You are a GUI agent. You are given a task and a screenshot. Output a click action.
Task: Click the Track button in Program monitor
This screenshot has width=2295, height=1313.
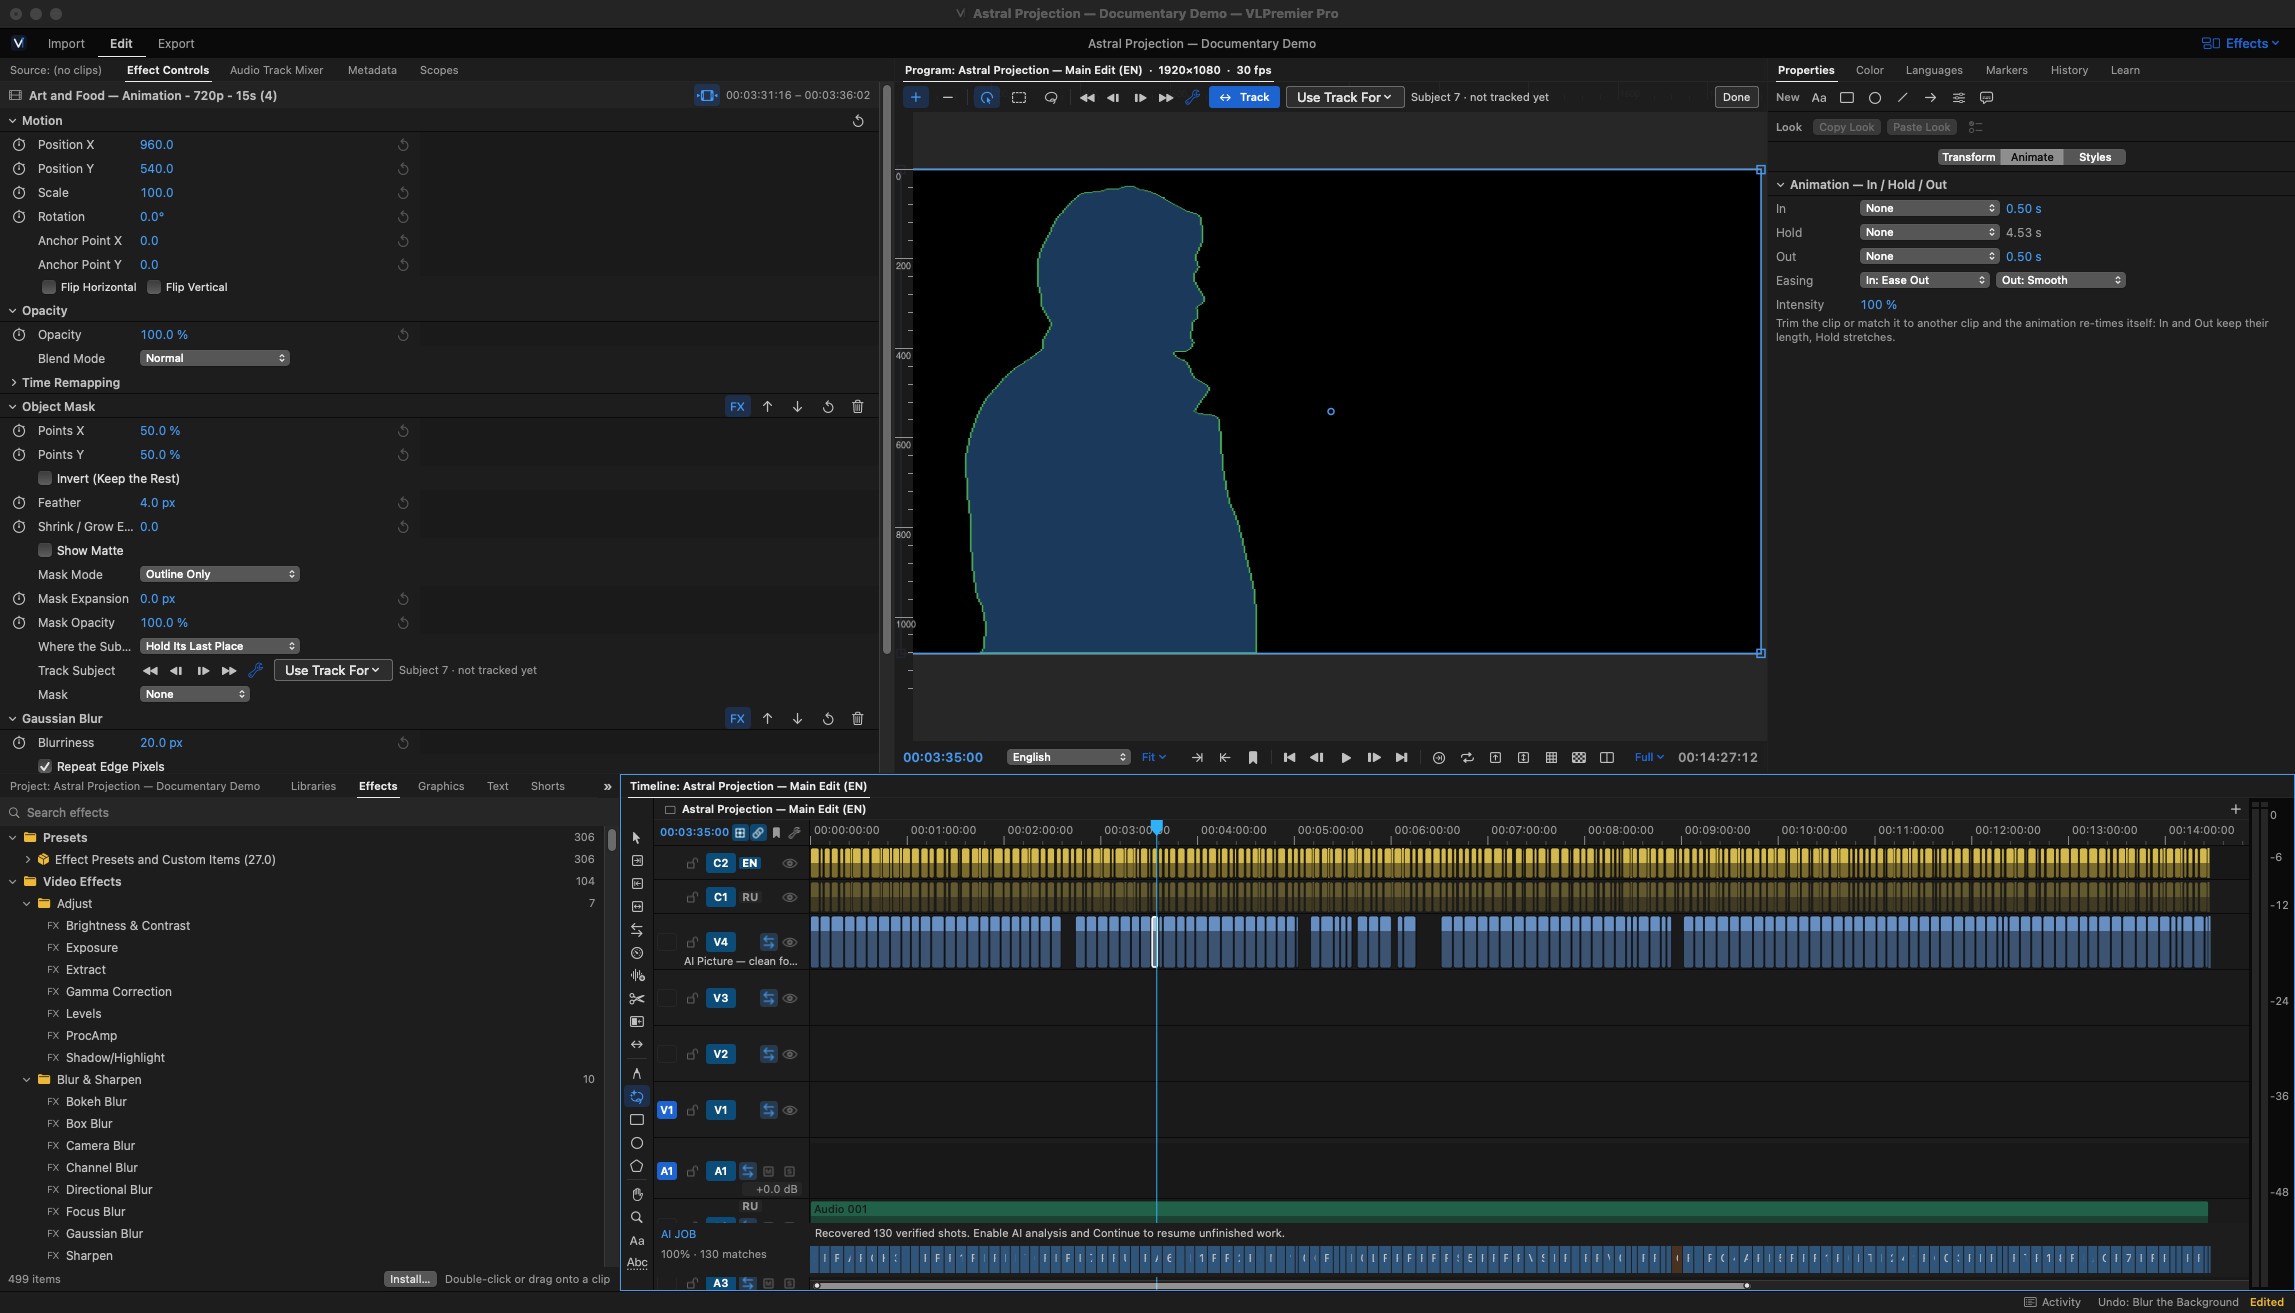point(1244,97)
